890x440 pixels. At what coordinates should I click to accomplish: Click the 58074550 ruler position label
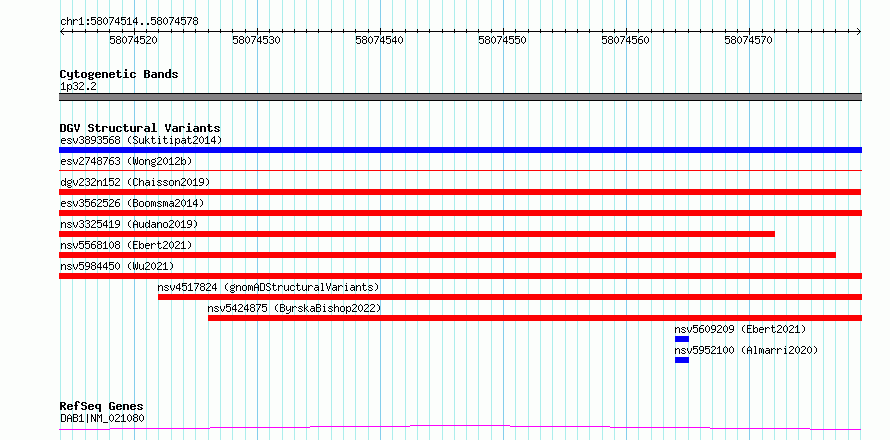click(x=503, y=40)
